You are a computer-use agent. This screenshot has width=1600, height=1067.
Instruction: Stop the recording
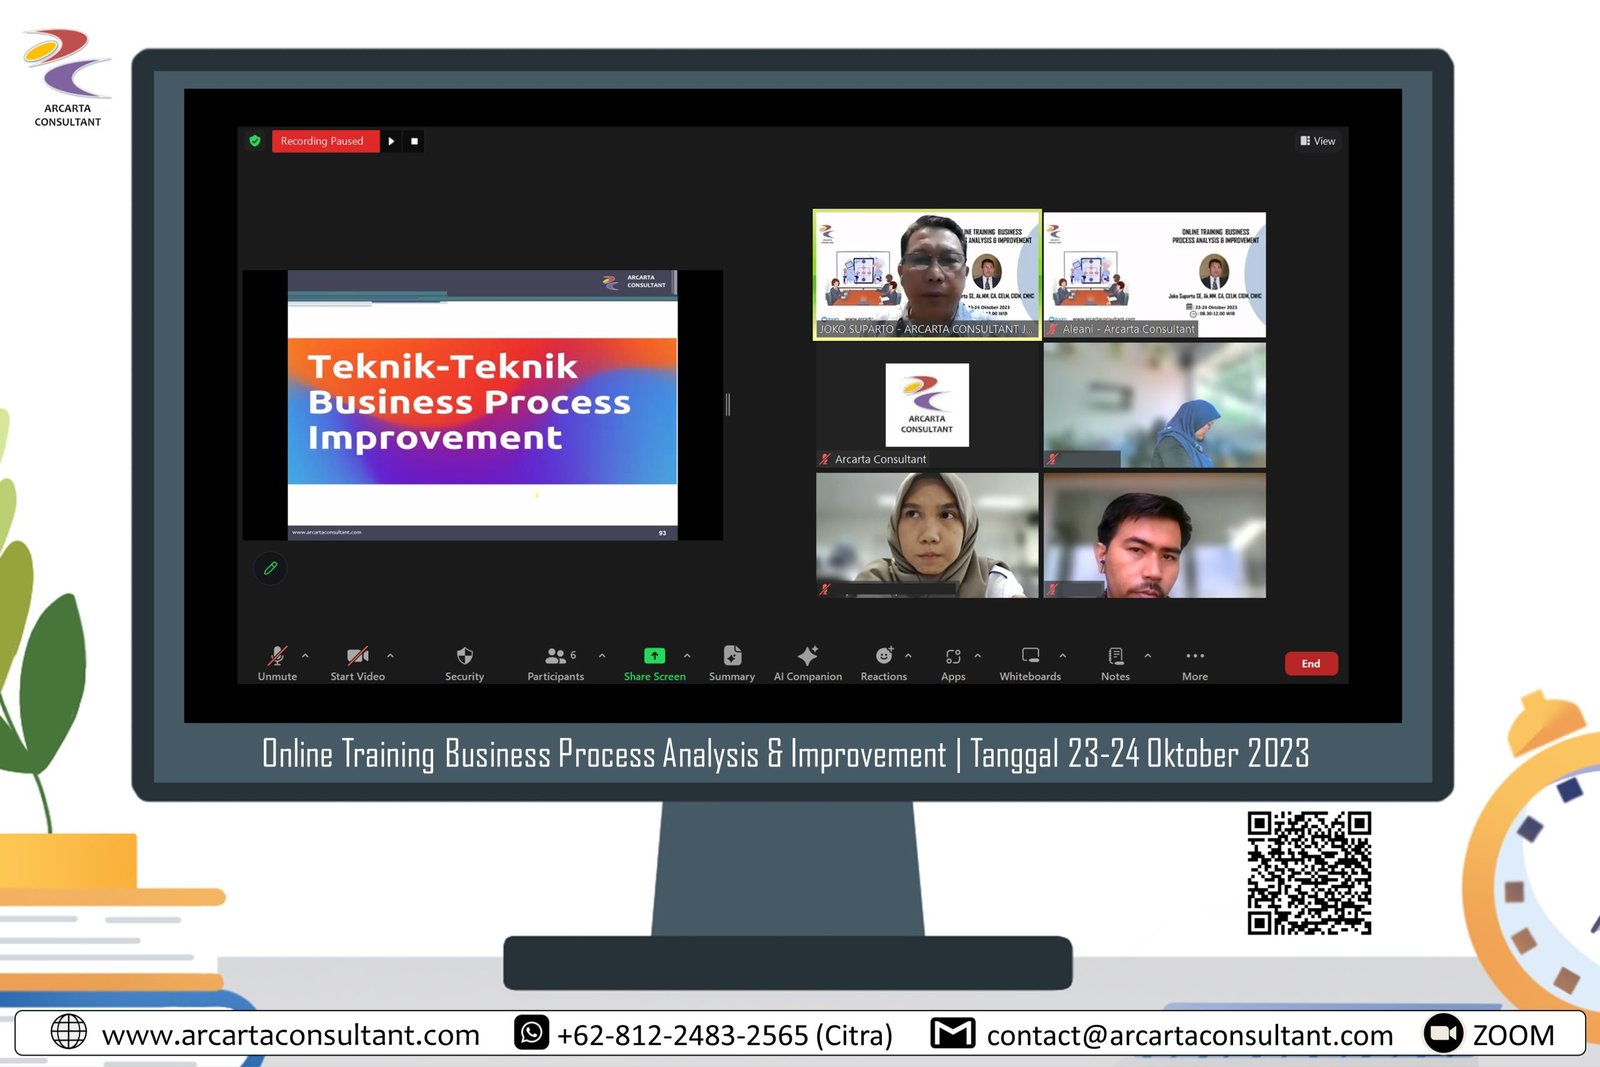click(x=414, y=141)
